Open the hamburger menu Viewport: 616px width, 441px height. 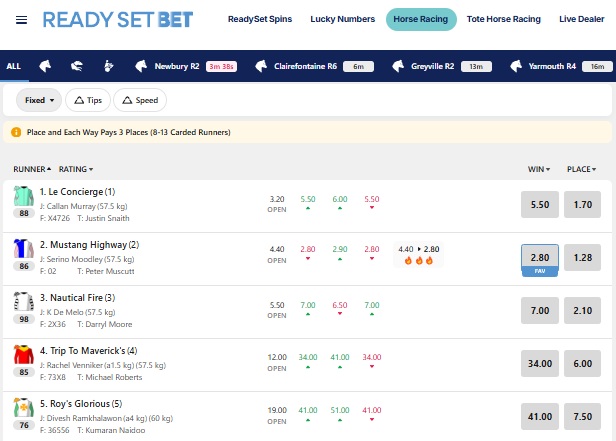21,20
